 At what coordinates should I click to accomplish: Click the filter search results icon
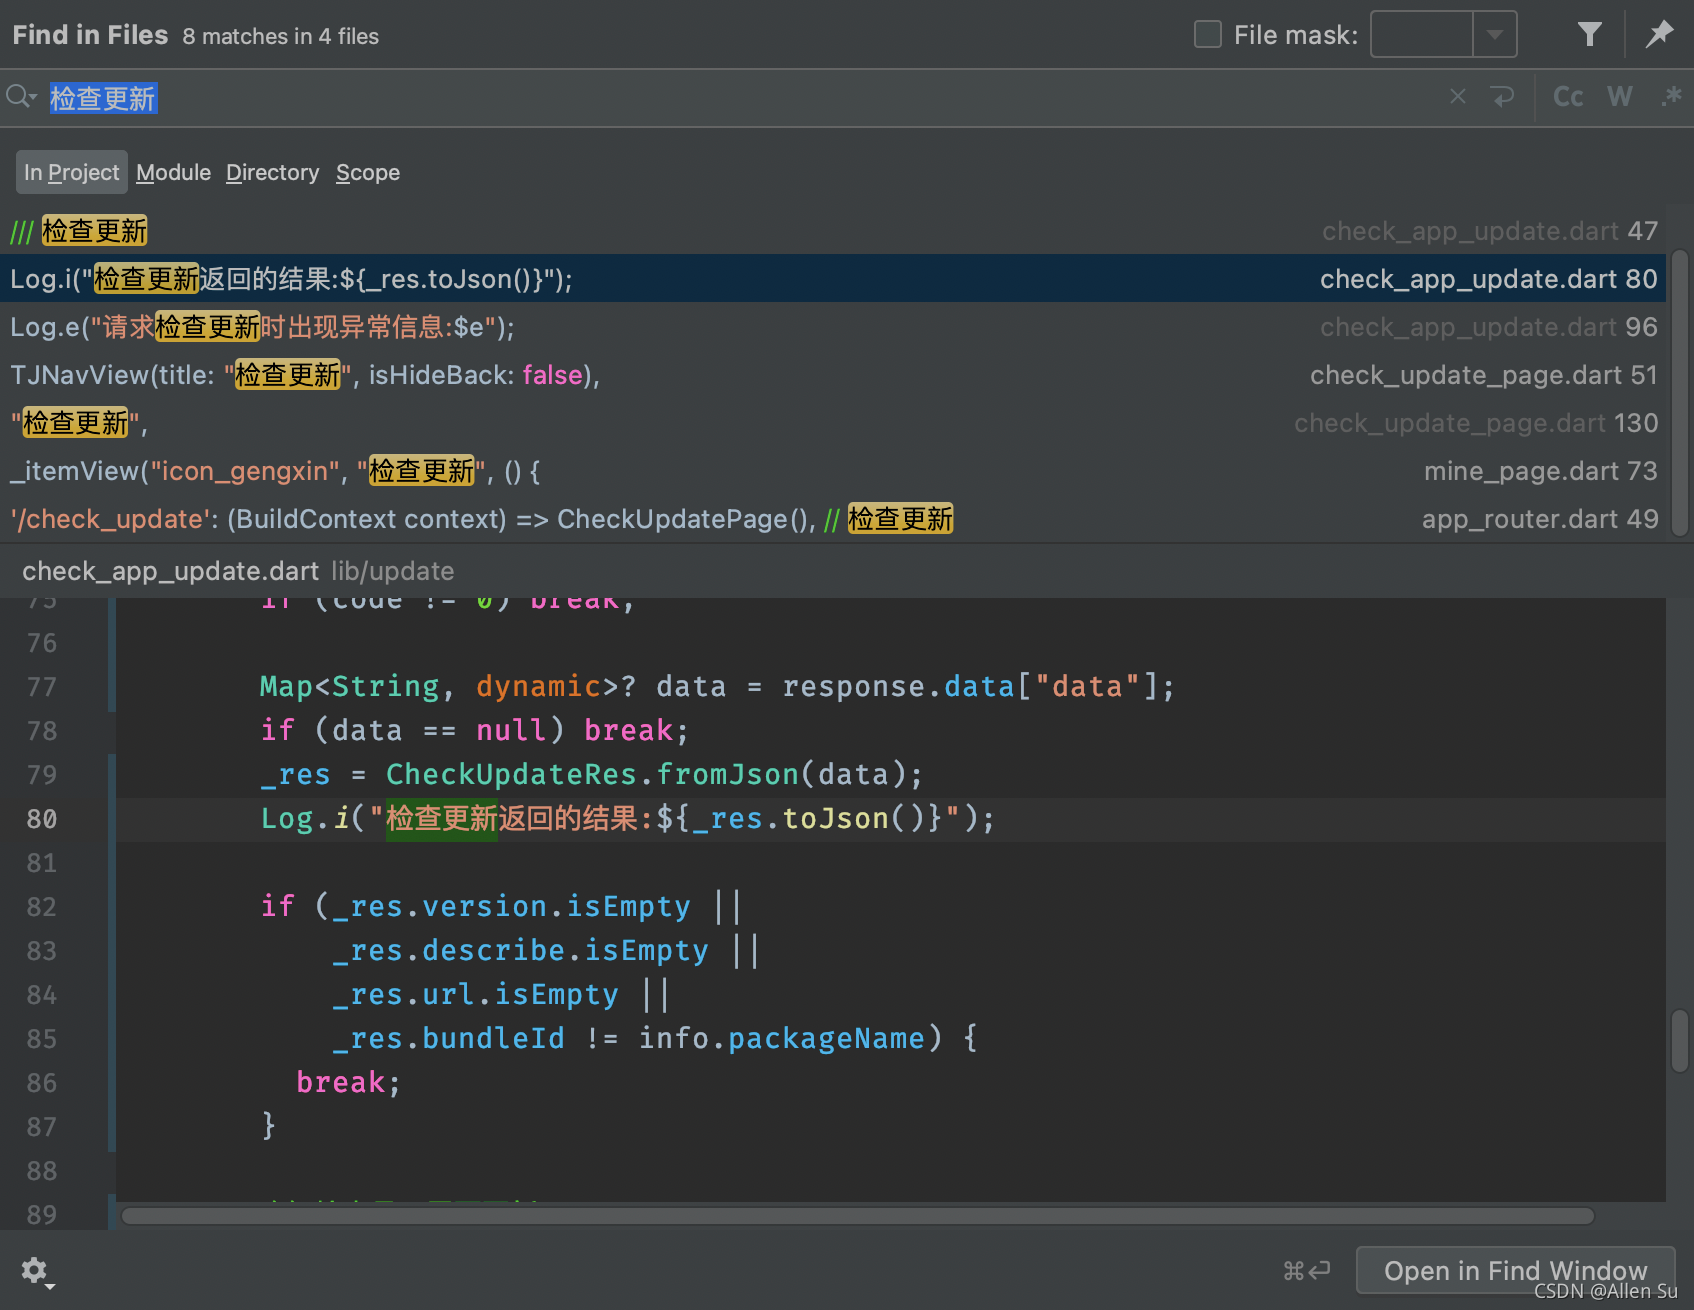coord(1589,35)
